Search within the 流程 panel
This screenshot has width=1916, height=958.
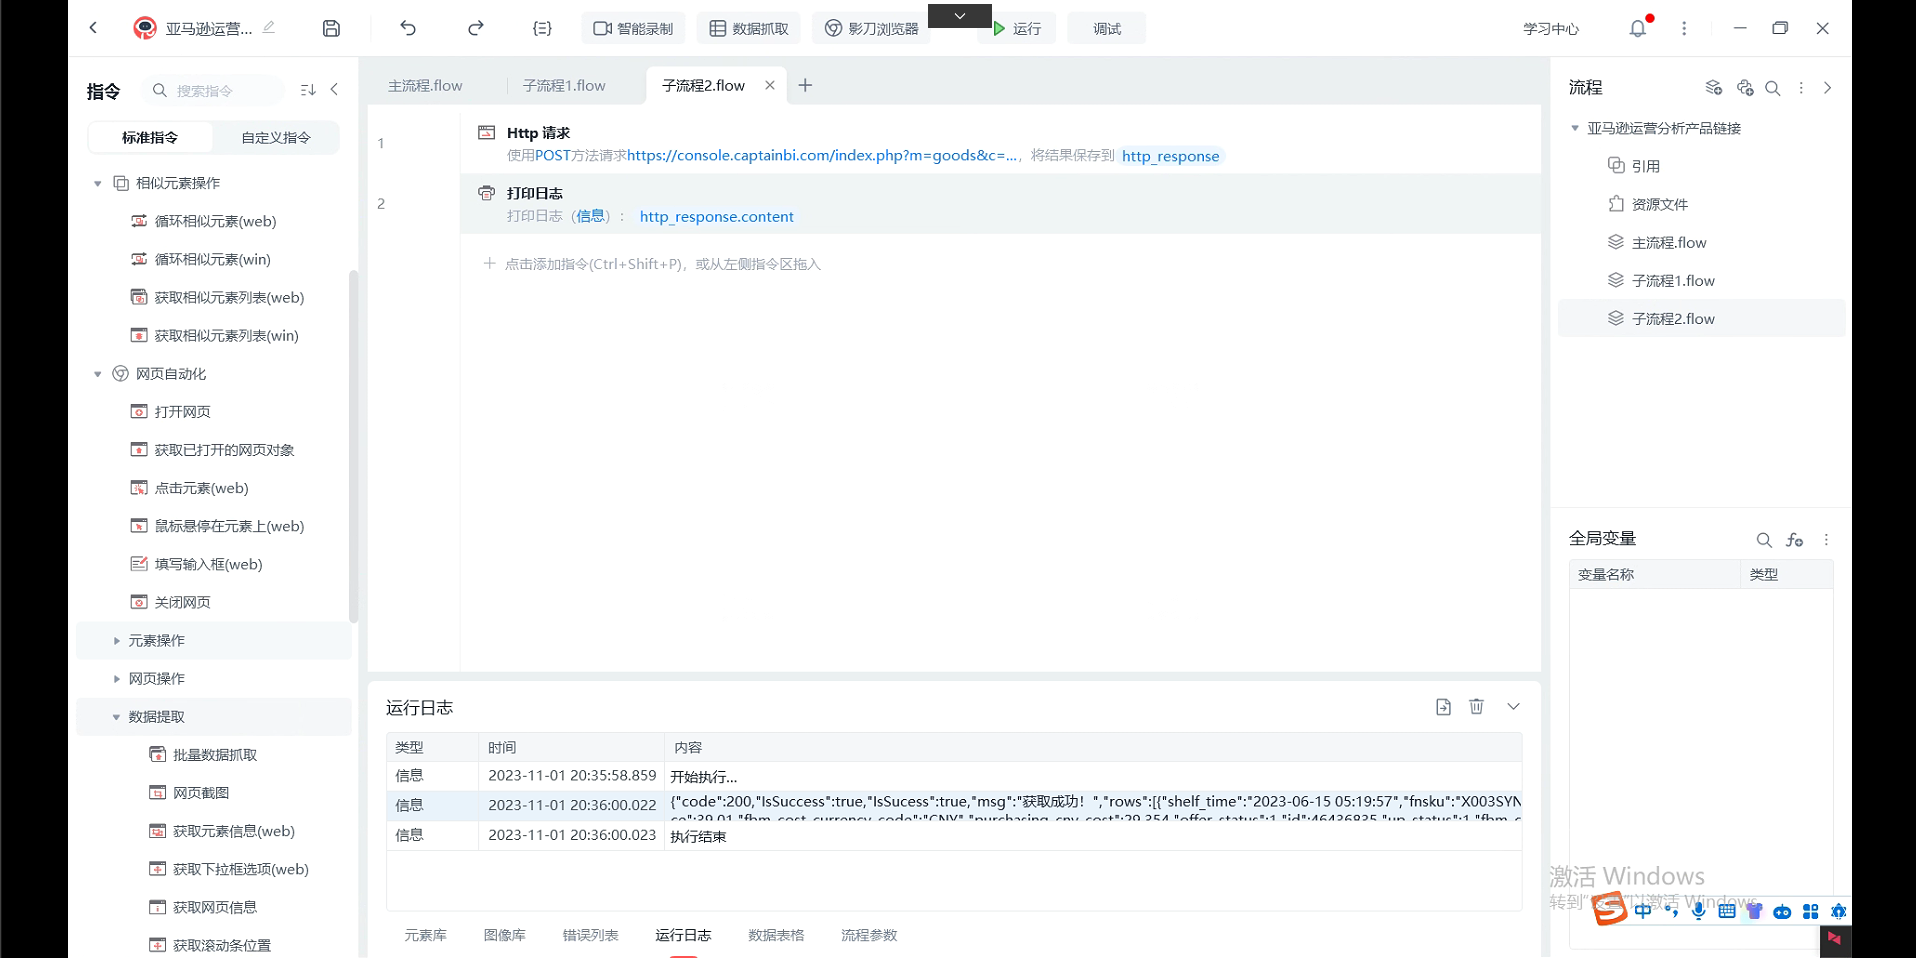[1773, 88]
